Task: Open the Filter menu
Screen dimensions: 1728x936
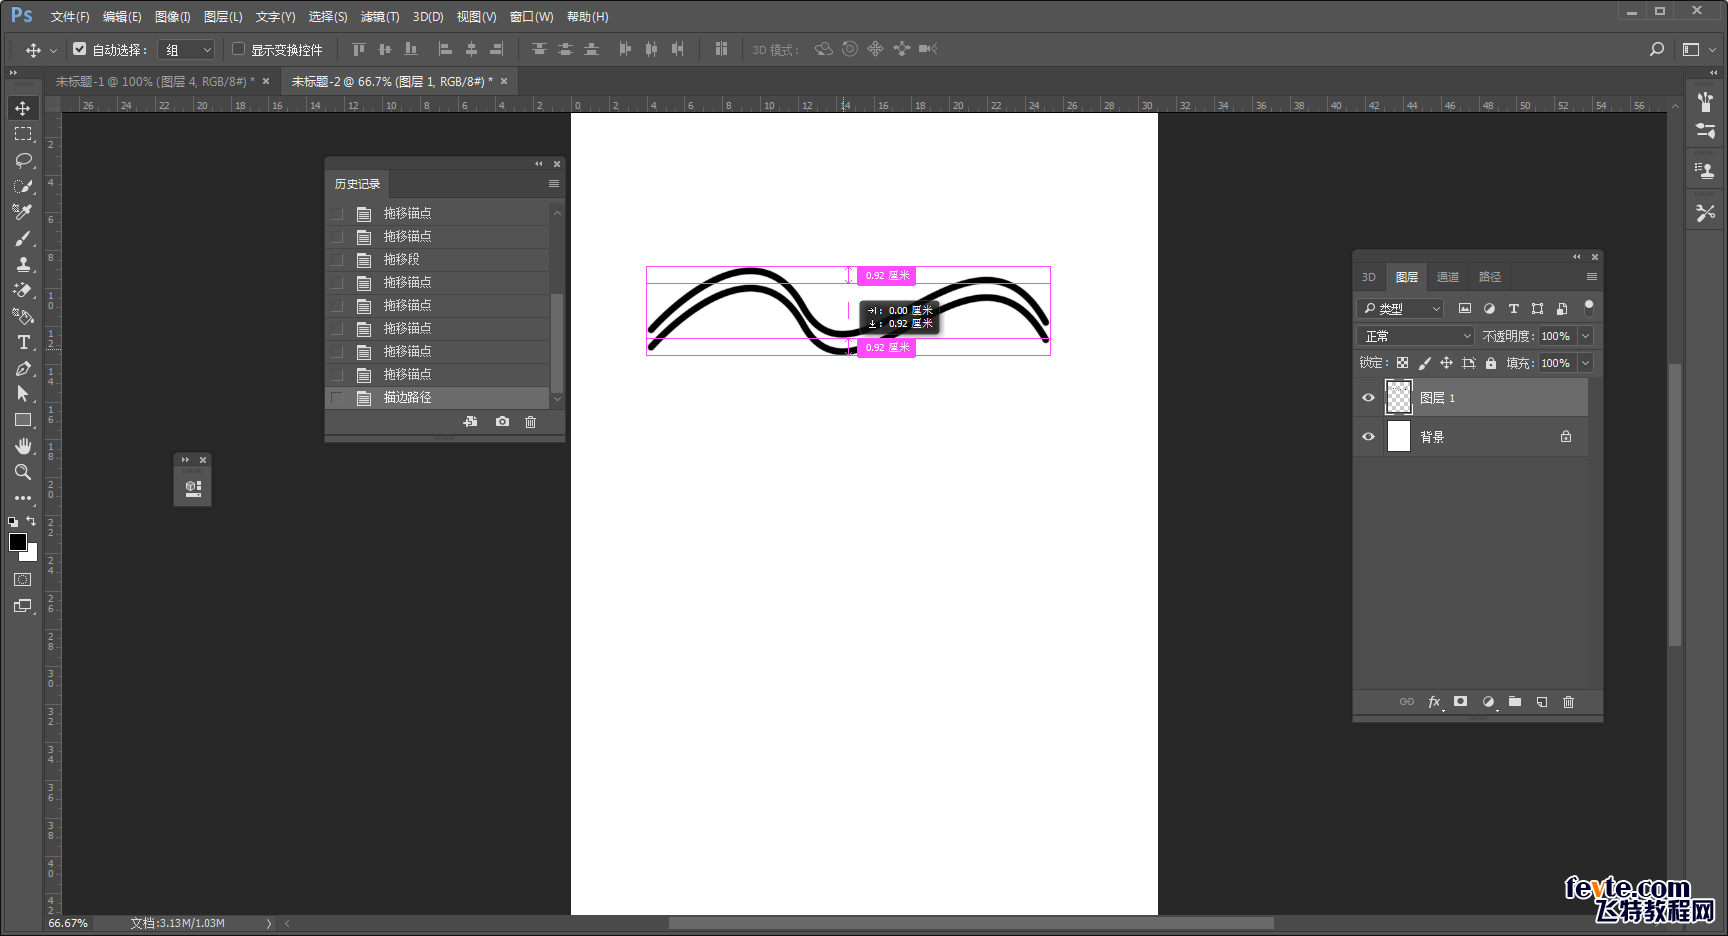Action: point(380,17)
